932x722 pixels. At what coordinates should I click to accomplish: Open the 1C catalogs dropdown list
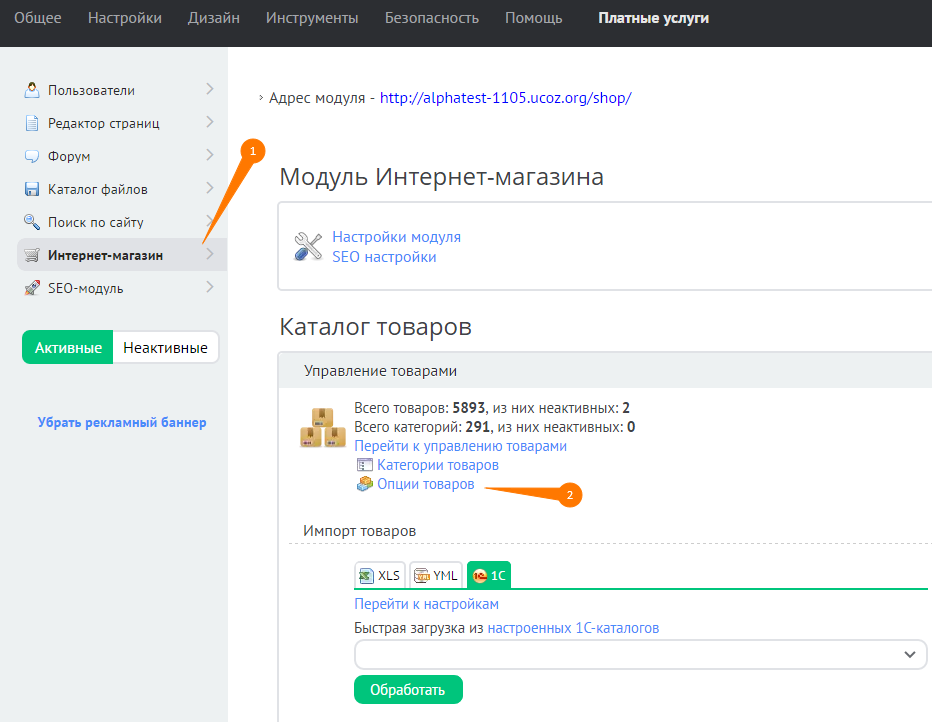[x=640, y=654]
